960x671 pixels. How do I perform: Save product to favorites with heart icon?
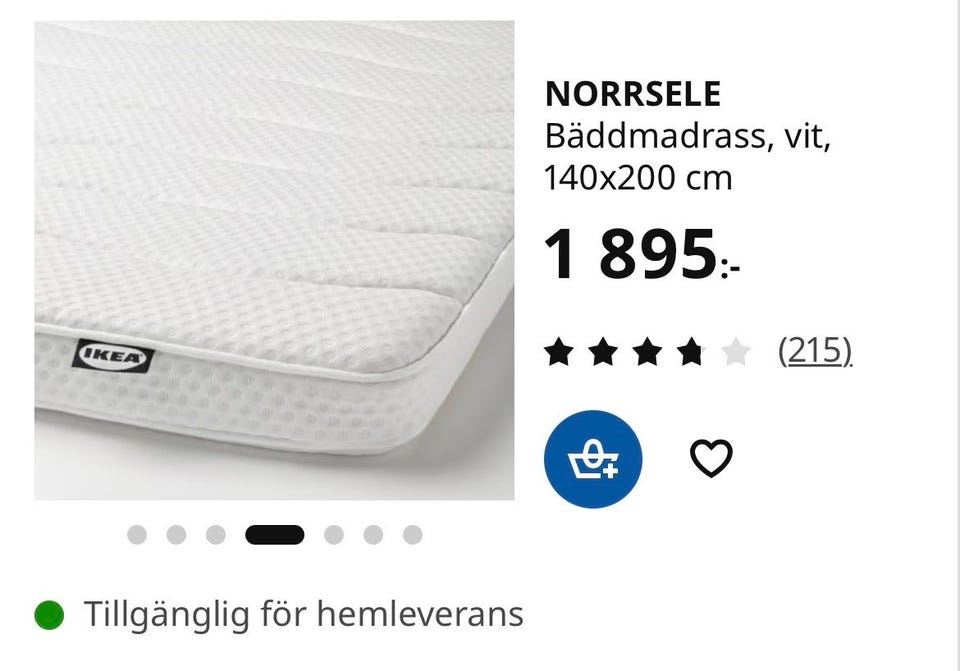tap(711, 458)
